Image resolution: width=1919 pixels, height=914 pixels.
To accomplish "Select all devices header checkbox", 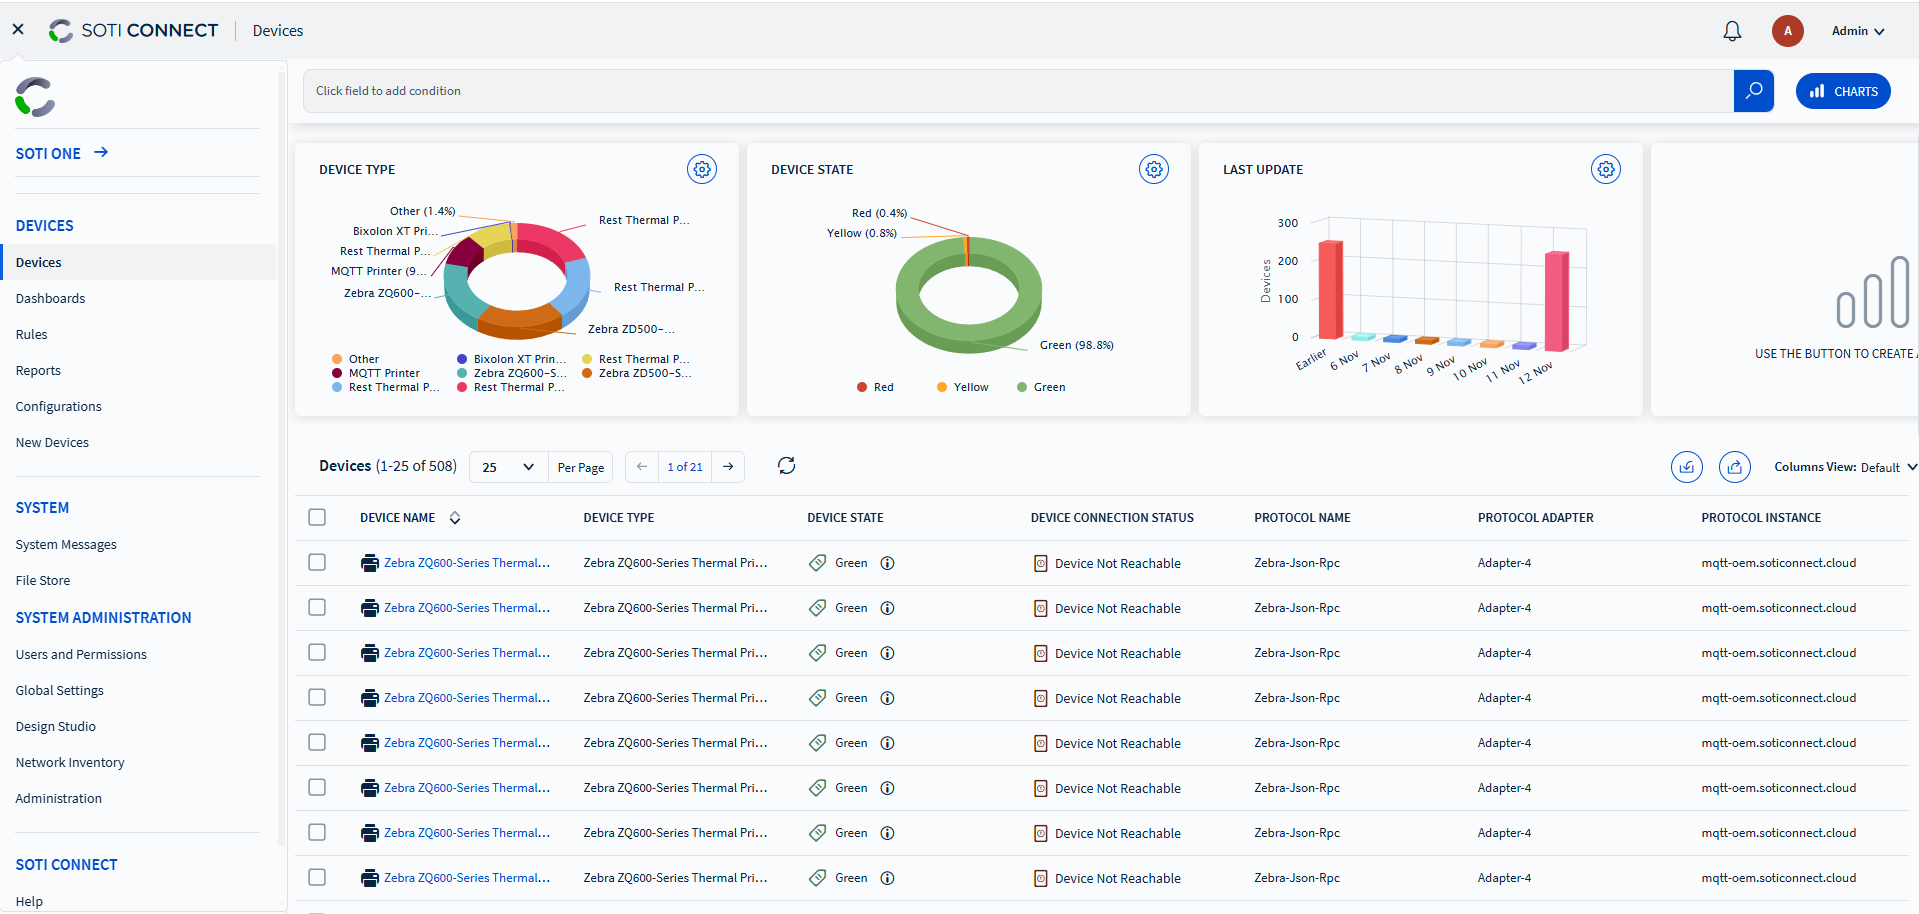I will coord(317,517).
